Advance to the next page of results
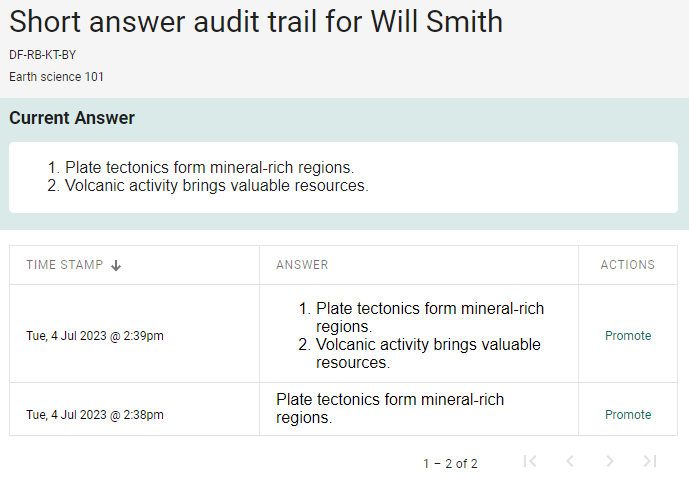Screen dimensions: 689x482 610,461
